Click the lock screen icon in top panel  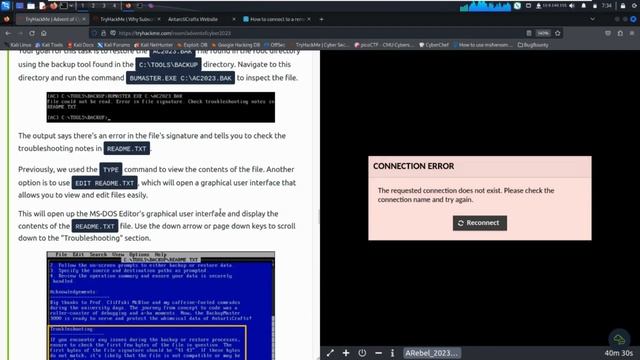coord(623,6)
